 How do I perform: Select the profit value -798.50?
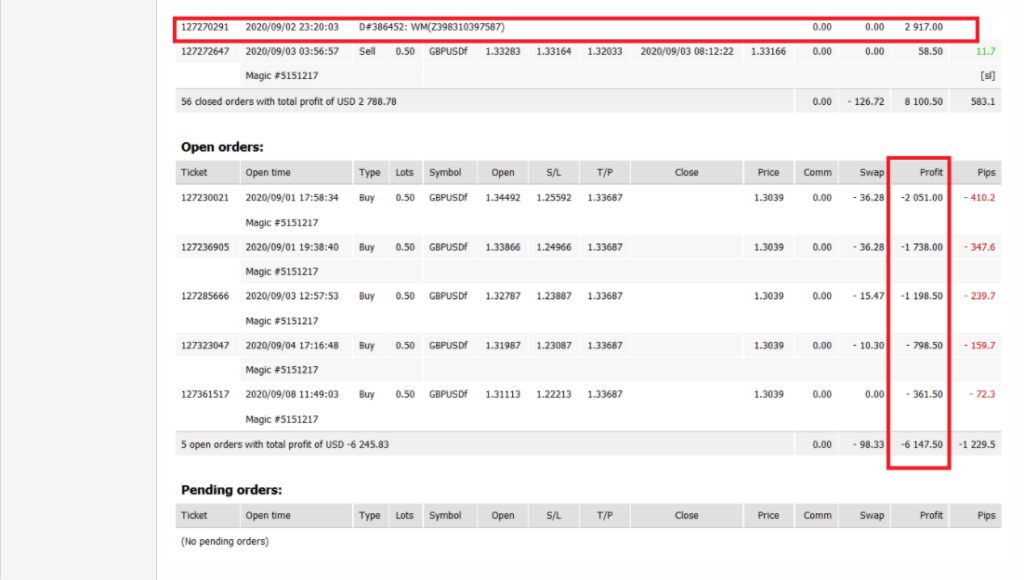(x=924, y=346)
